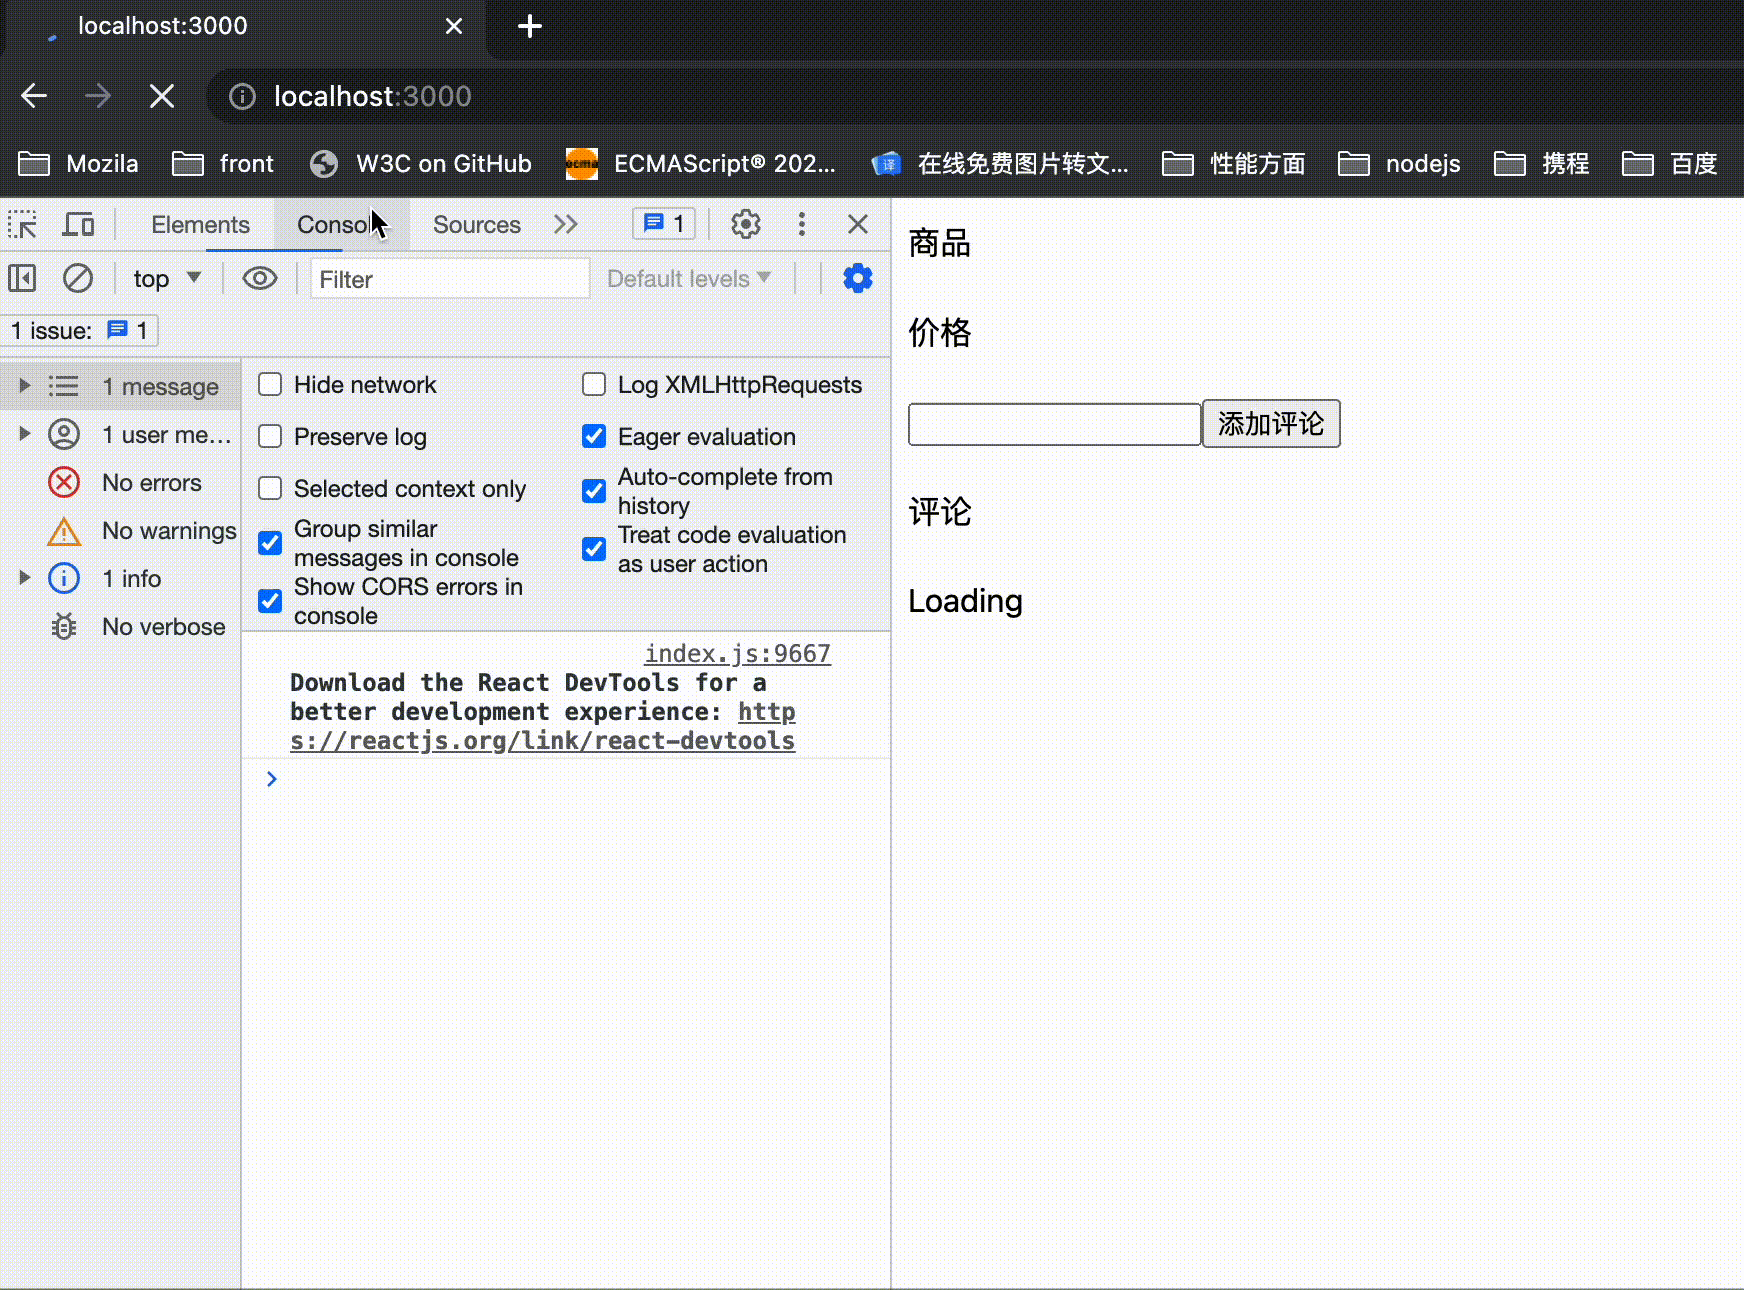Expand more DevTools tabs with double chevron

click(566, 224)
